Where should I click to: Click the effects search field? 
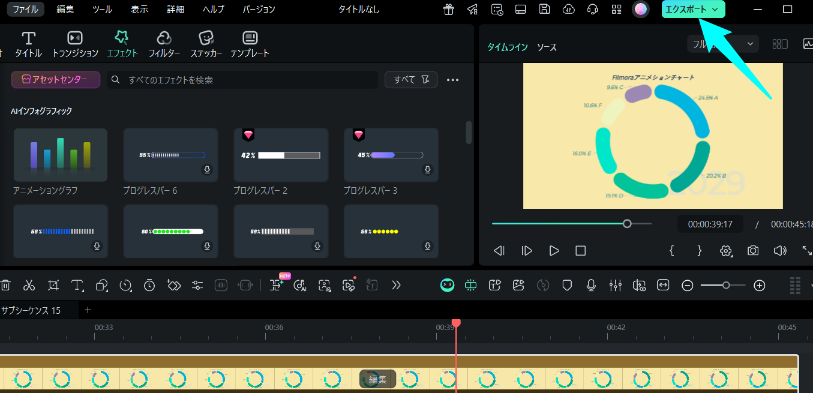pos(243,80)
